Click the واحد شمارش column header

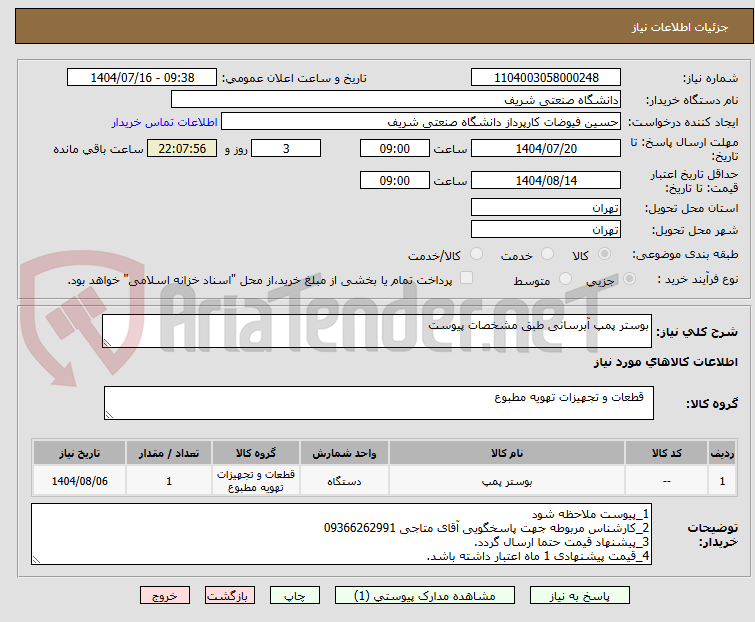point(344,453)
